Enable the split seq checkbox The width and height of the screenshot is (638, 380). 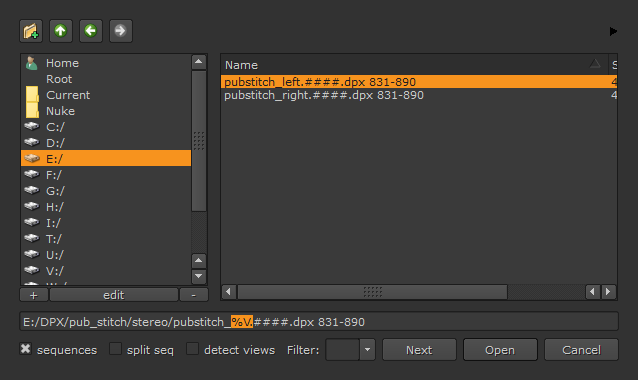[x=116, y=349]
